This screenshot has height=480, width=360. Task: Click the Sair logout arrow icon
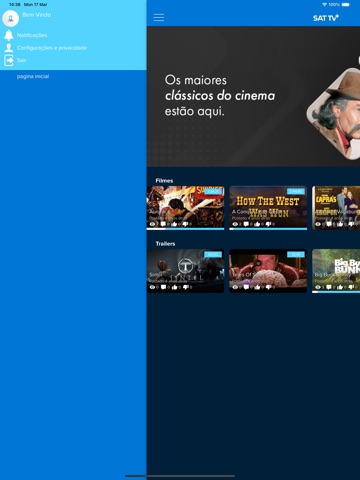tap(9, 60)
